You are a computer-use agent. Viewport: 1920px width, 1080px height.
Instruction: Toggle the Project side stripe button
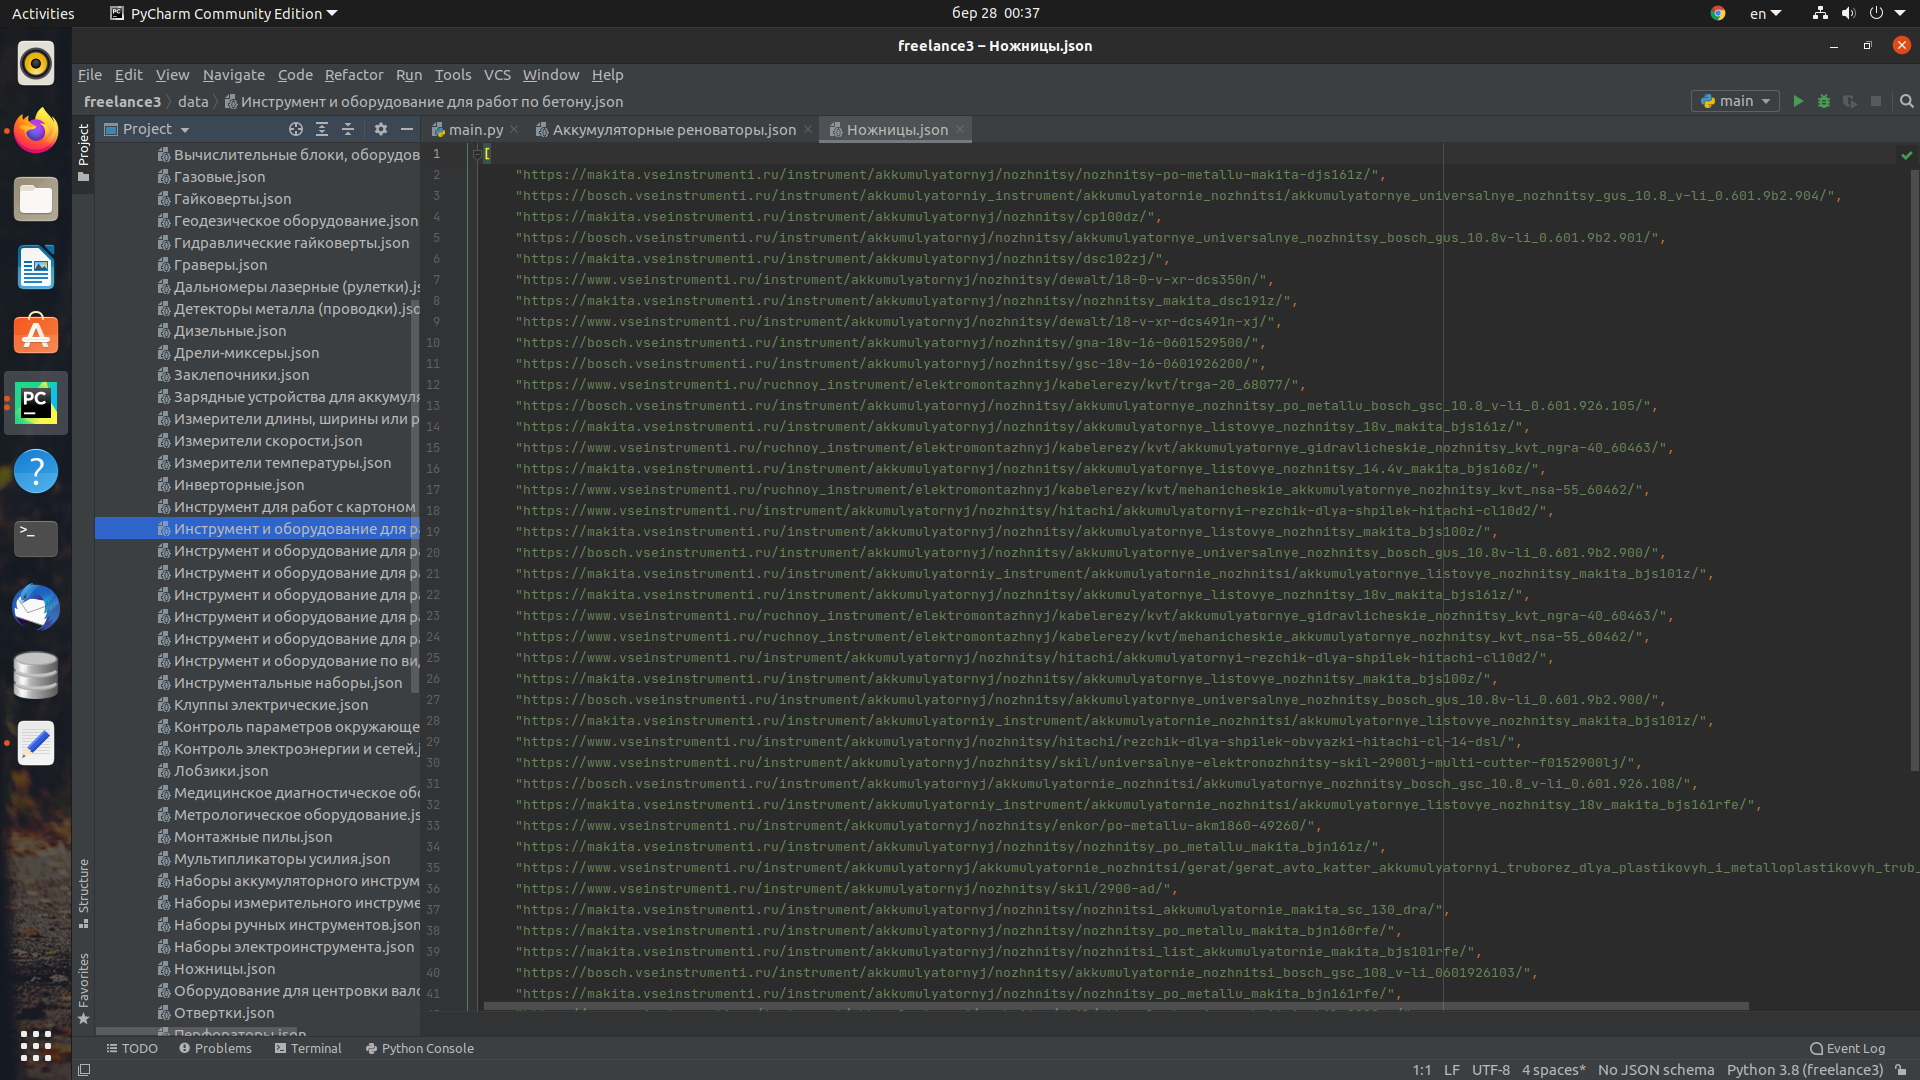coord(84,153)
